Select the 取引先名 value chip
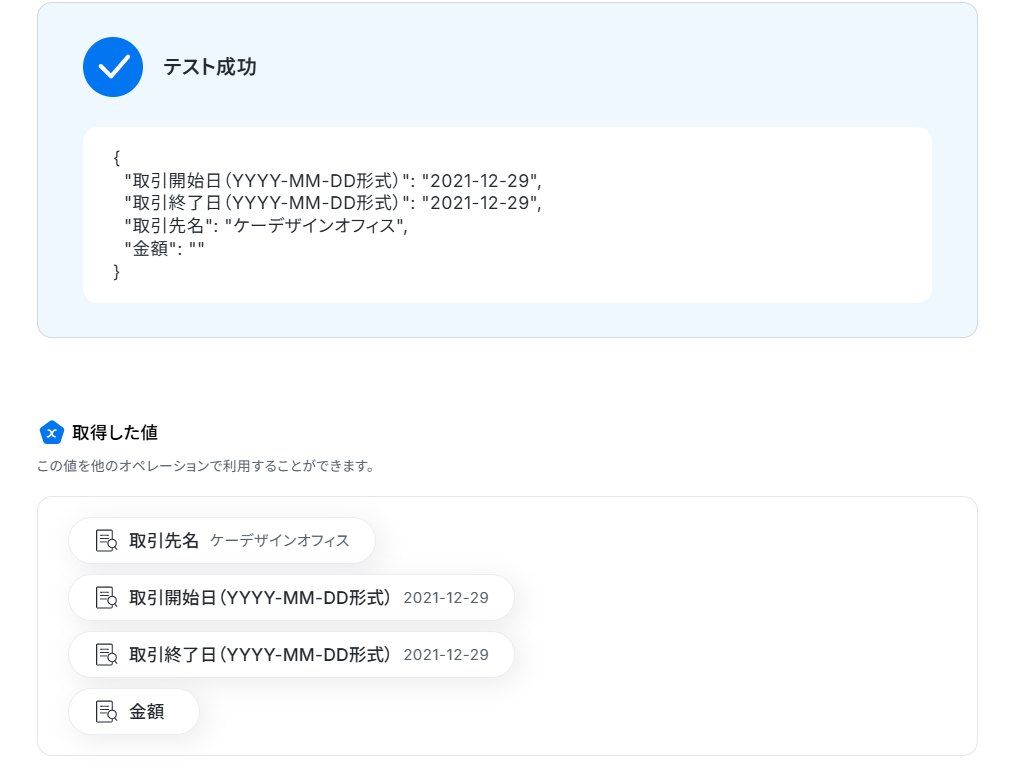1027x773 pixels. pos(222,540)
